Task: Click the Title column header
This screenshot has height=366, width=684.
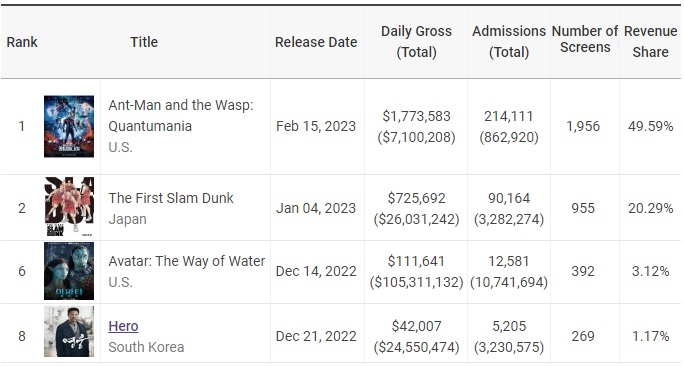Action: 144,42
